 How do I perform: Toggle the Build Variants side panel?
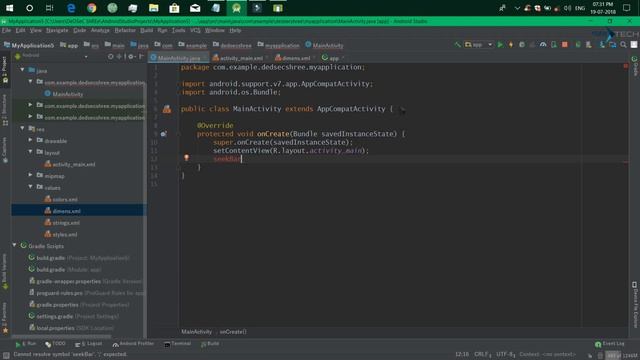click(x=5, y=272)
